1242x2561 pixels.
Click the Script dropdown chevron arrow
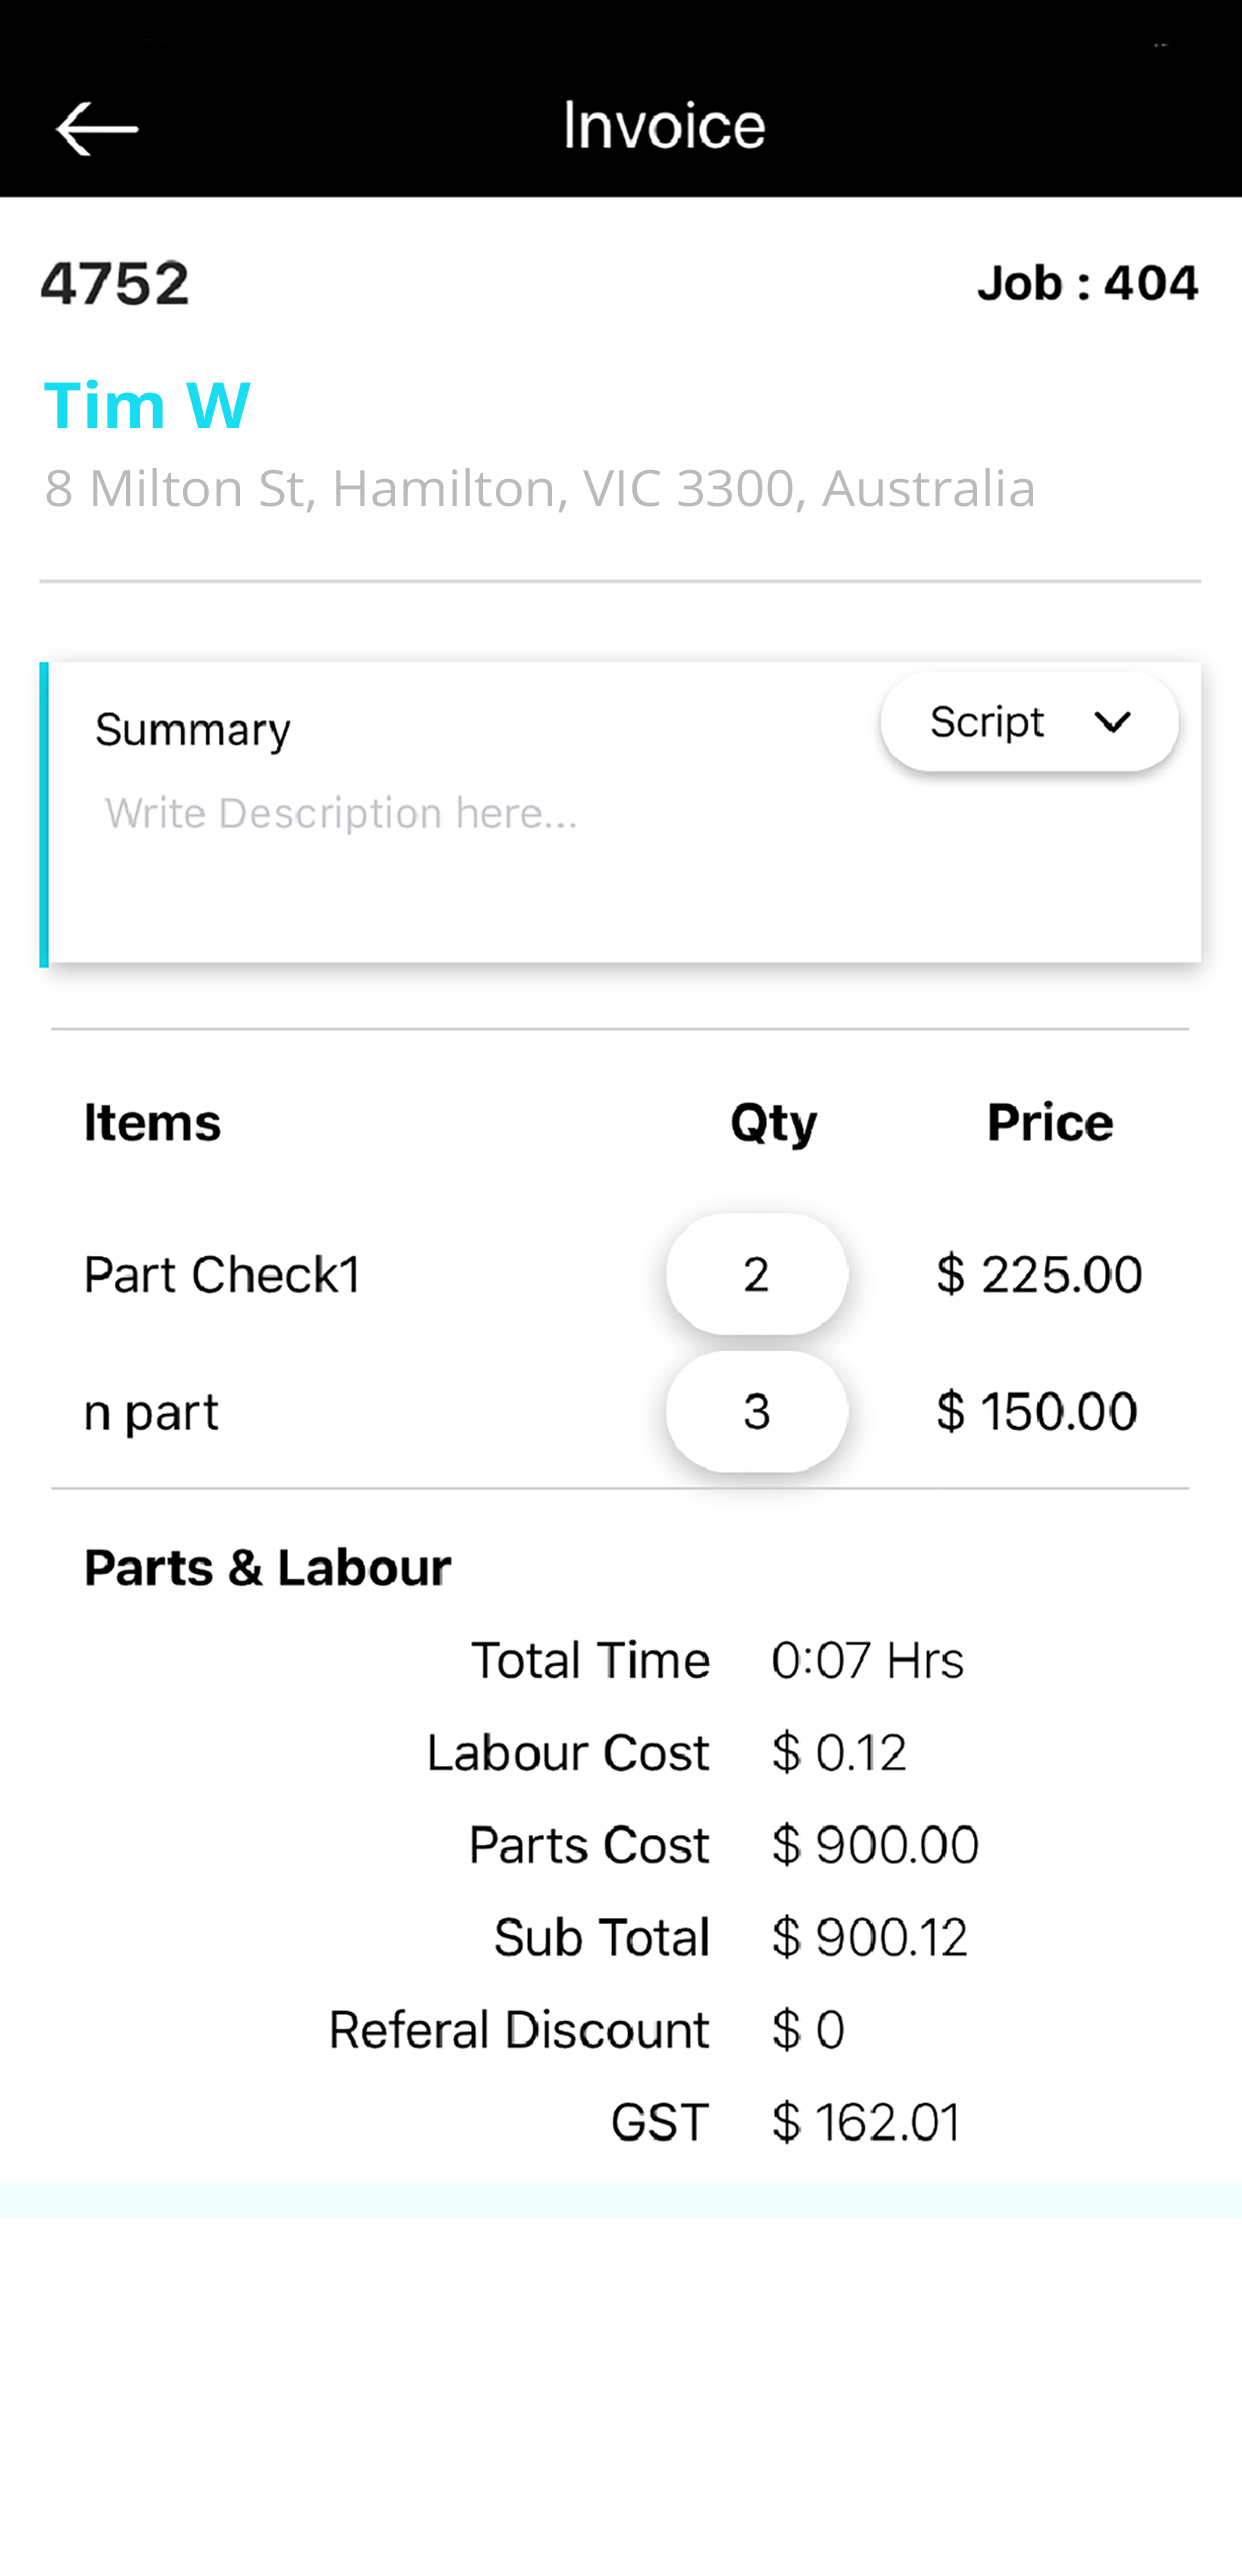[1111, 721]
